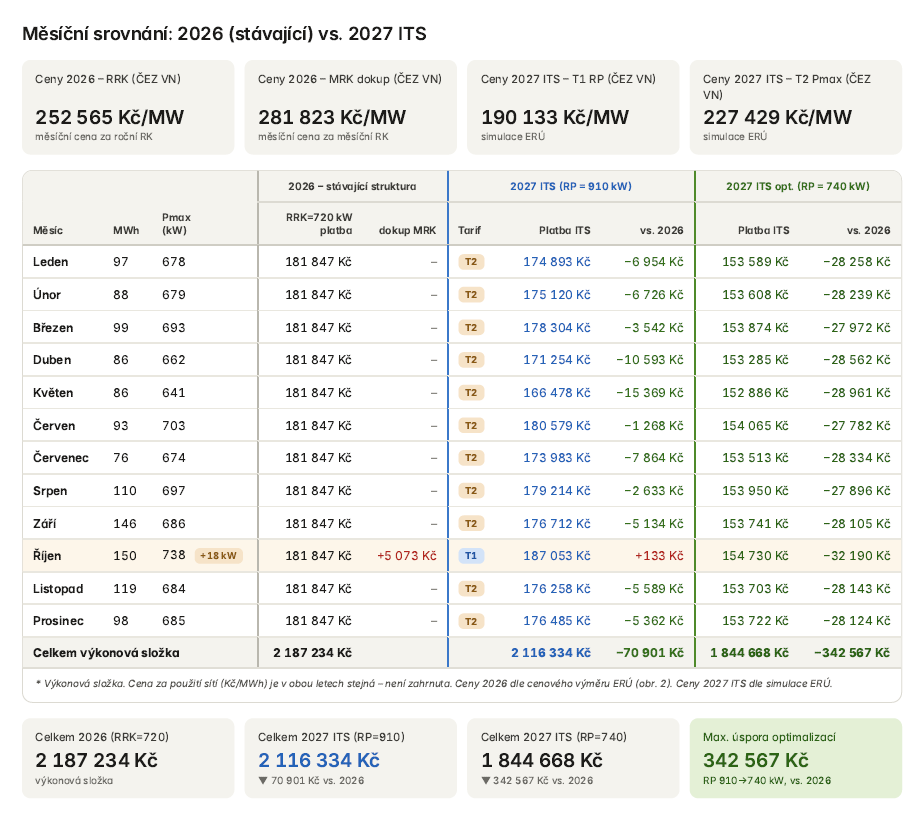The width and height of the screenshot is (924, 822).
Task: Open the Ceny 2026 – RRK price card
Action: point(128,107)
